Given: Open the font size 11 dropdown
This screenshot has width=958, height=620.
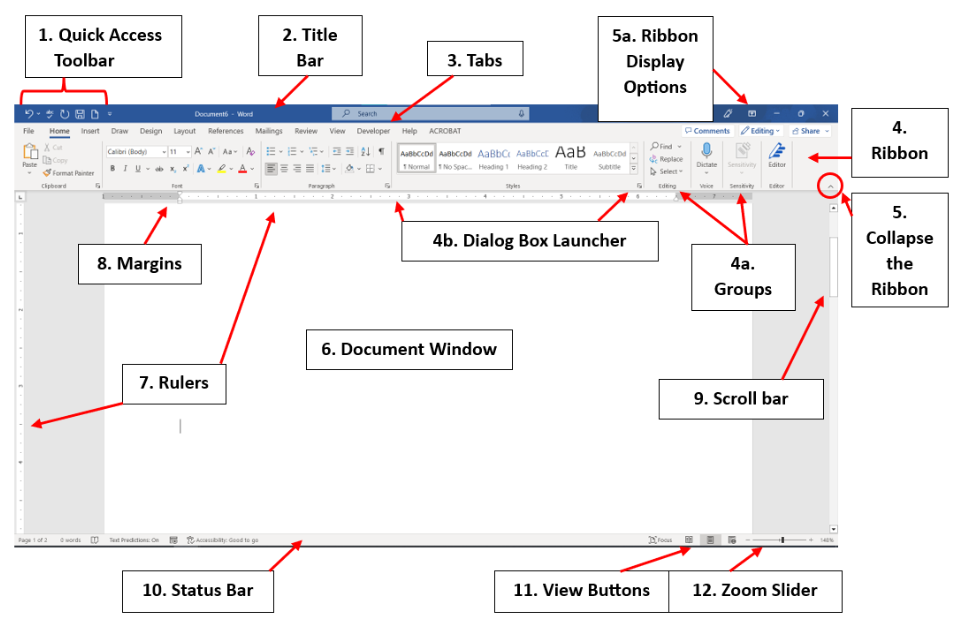Looking at the screenshot, I should coord(188,151).
